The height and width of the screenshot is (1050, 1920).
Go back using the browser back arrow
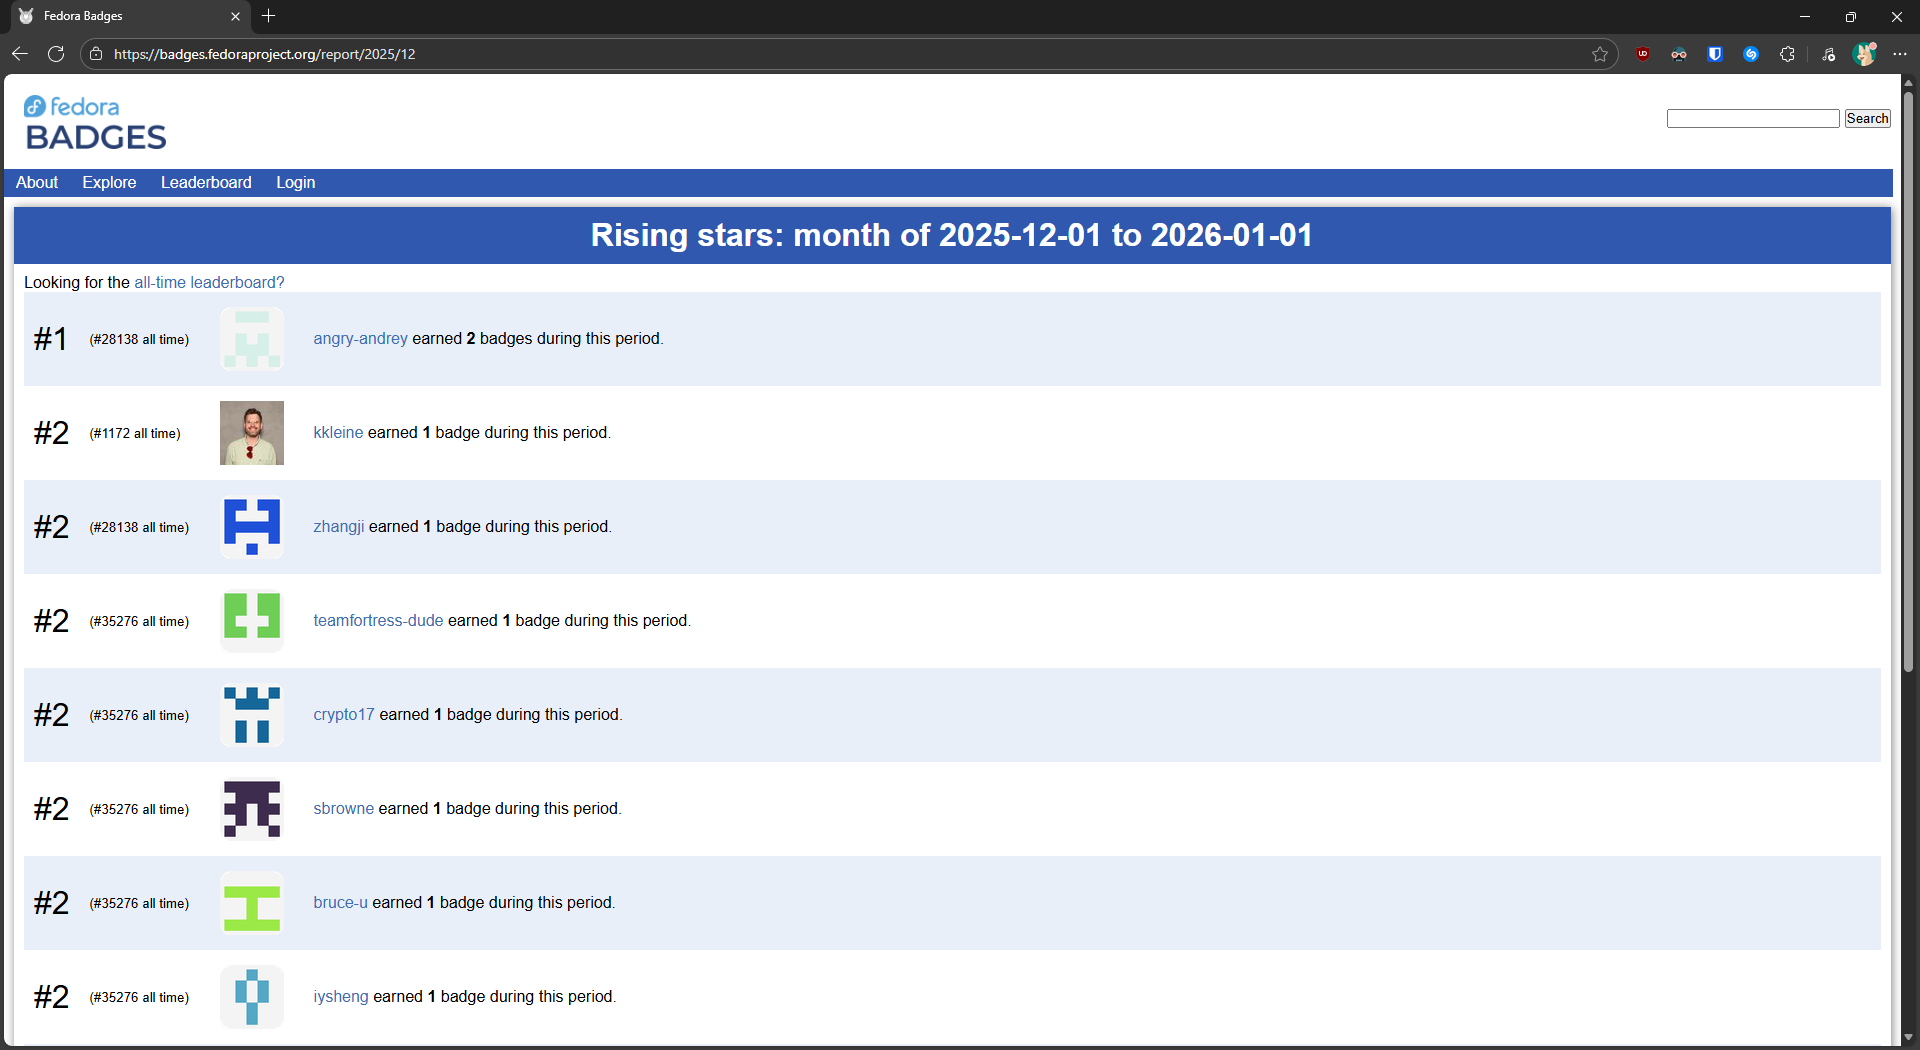20,54
